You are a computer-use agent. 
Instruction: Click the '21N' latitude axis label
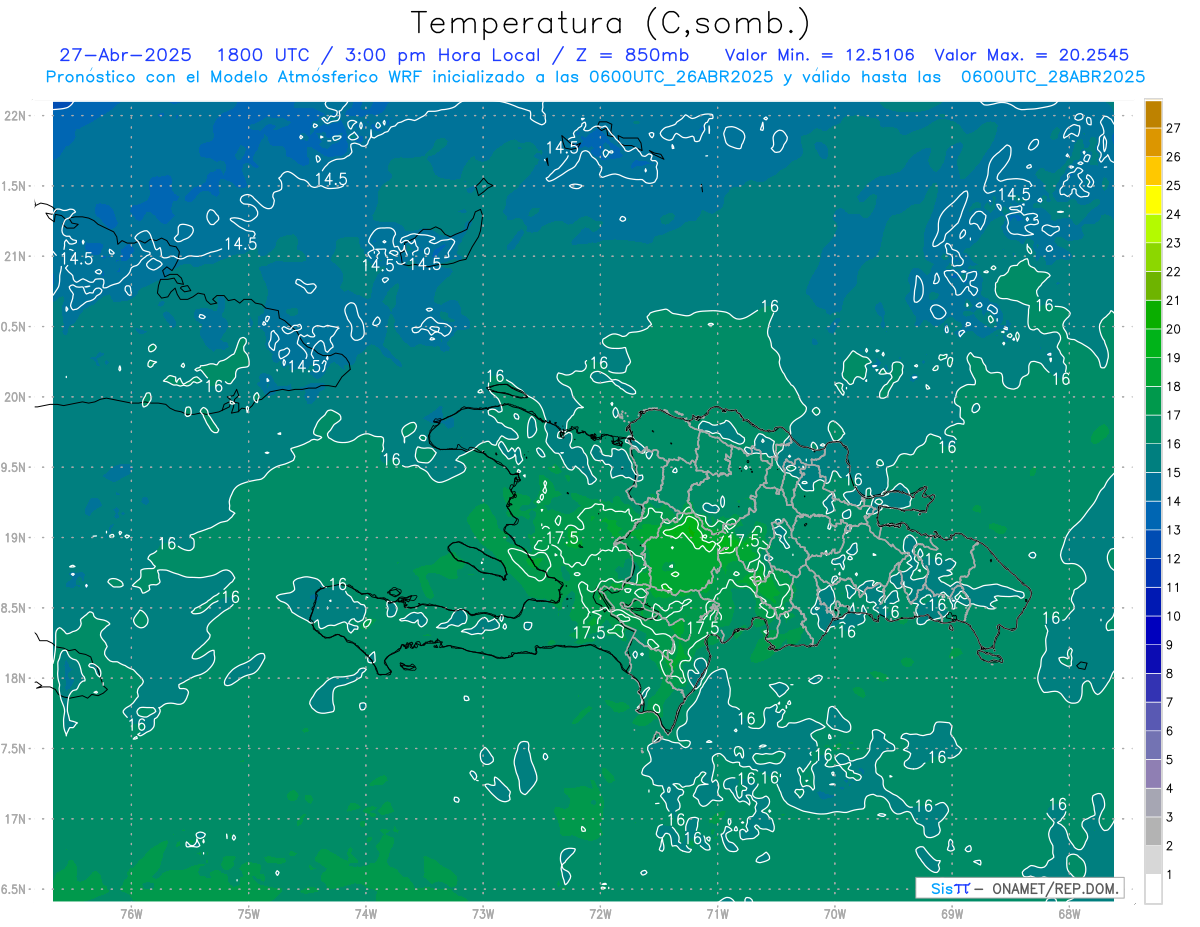point(15,256)
